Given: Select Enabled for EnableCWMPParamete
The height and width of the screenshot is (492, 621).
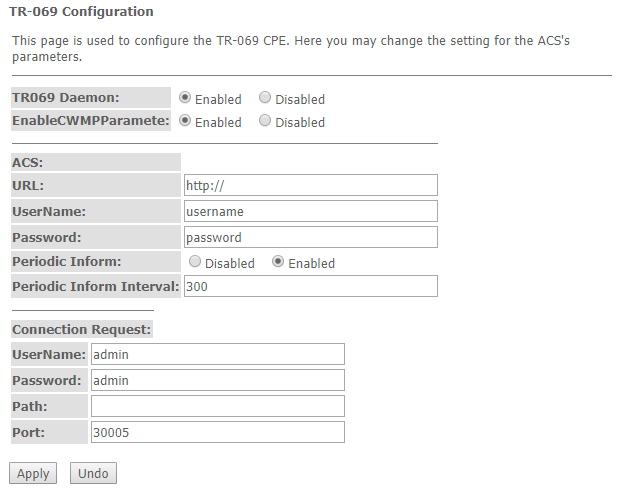Looking at the screenshot, I should pyautogui.click(x=186, y=121).
